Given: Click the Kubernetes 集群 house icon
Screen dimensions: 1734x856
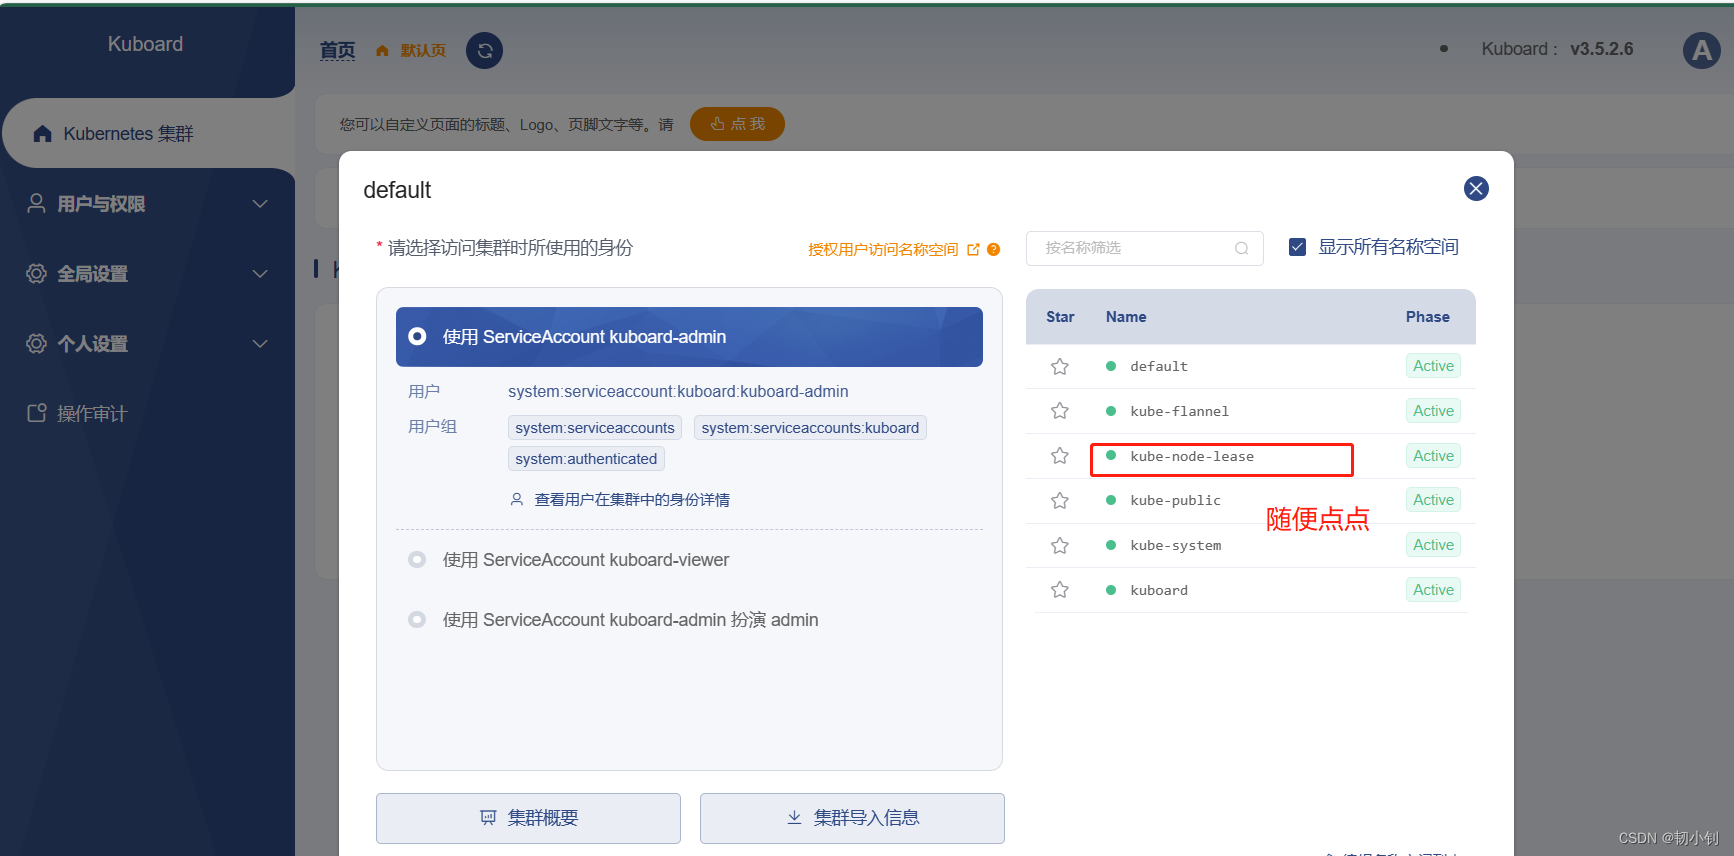Looking at the screenshot, I should [42, 133].
